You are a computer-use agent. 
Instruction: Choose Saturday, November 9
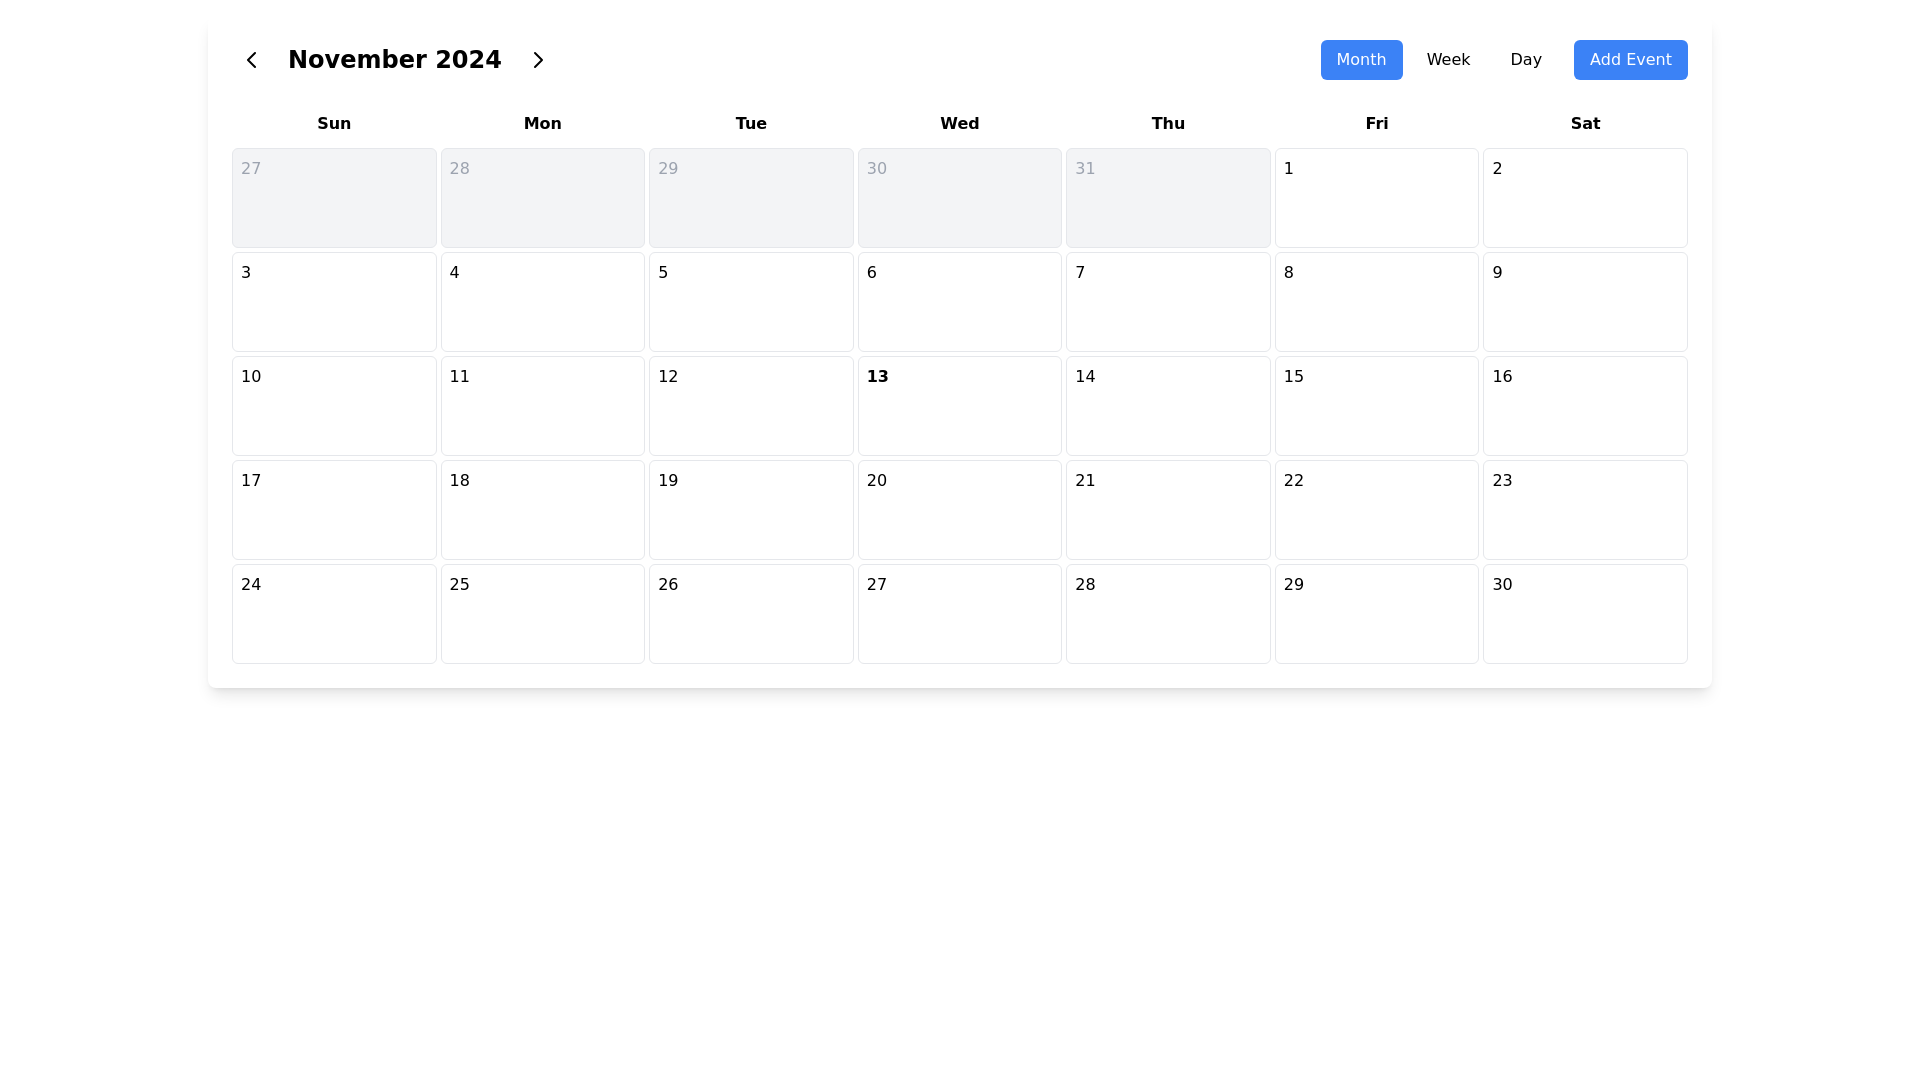[x=1584, y=301]
